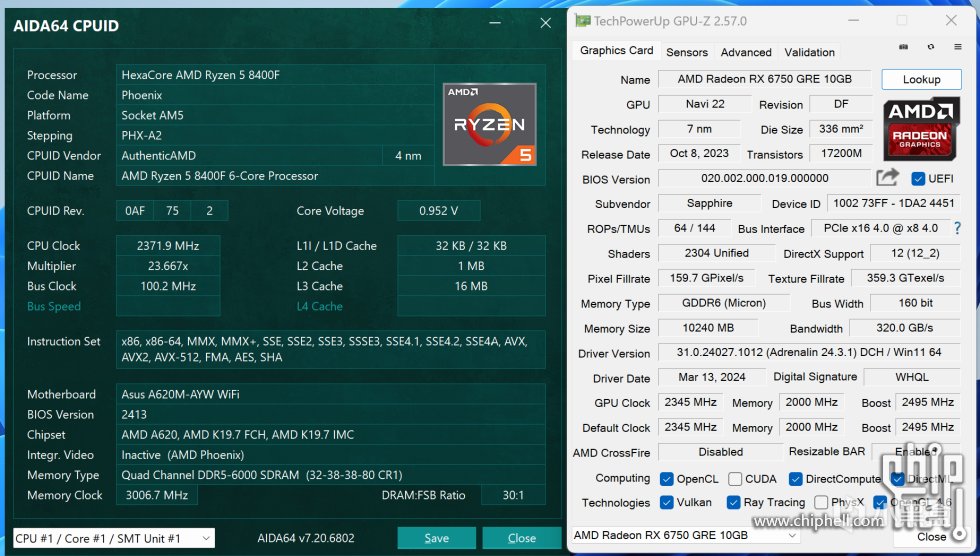Toggle the CUDA checkbox
The image size is (980, 556).
(735, 479)
